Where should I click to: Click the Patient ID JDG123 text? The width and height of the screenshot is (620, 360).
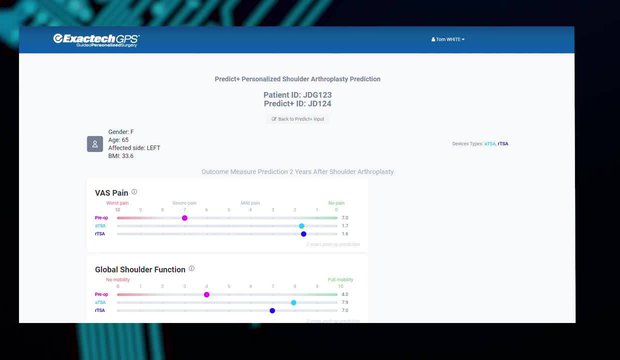coord(298,95)
